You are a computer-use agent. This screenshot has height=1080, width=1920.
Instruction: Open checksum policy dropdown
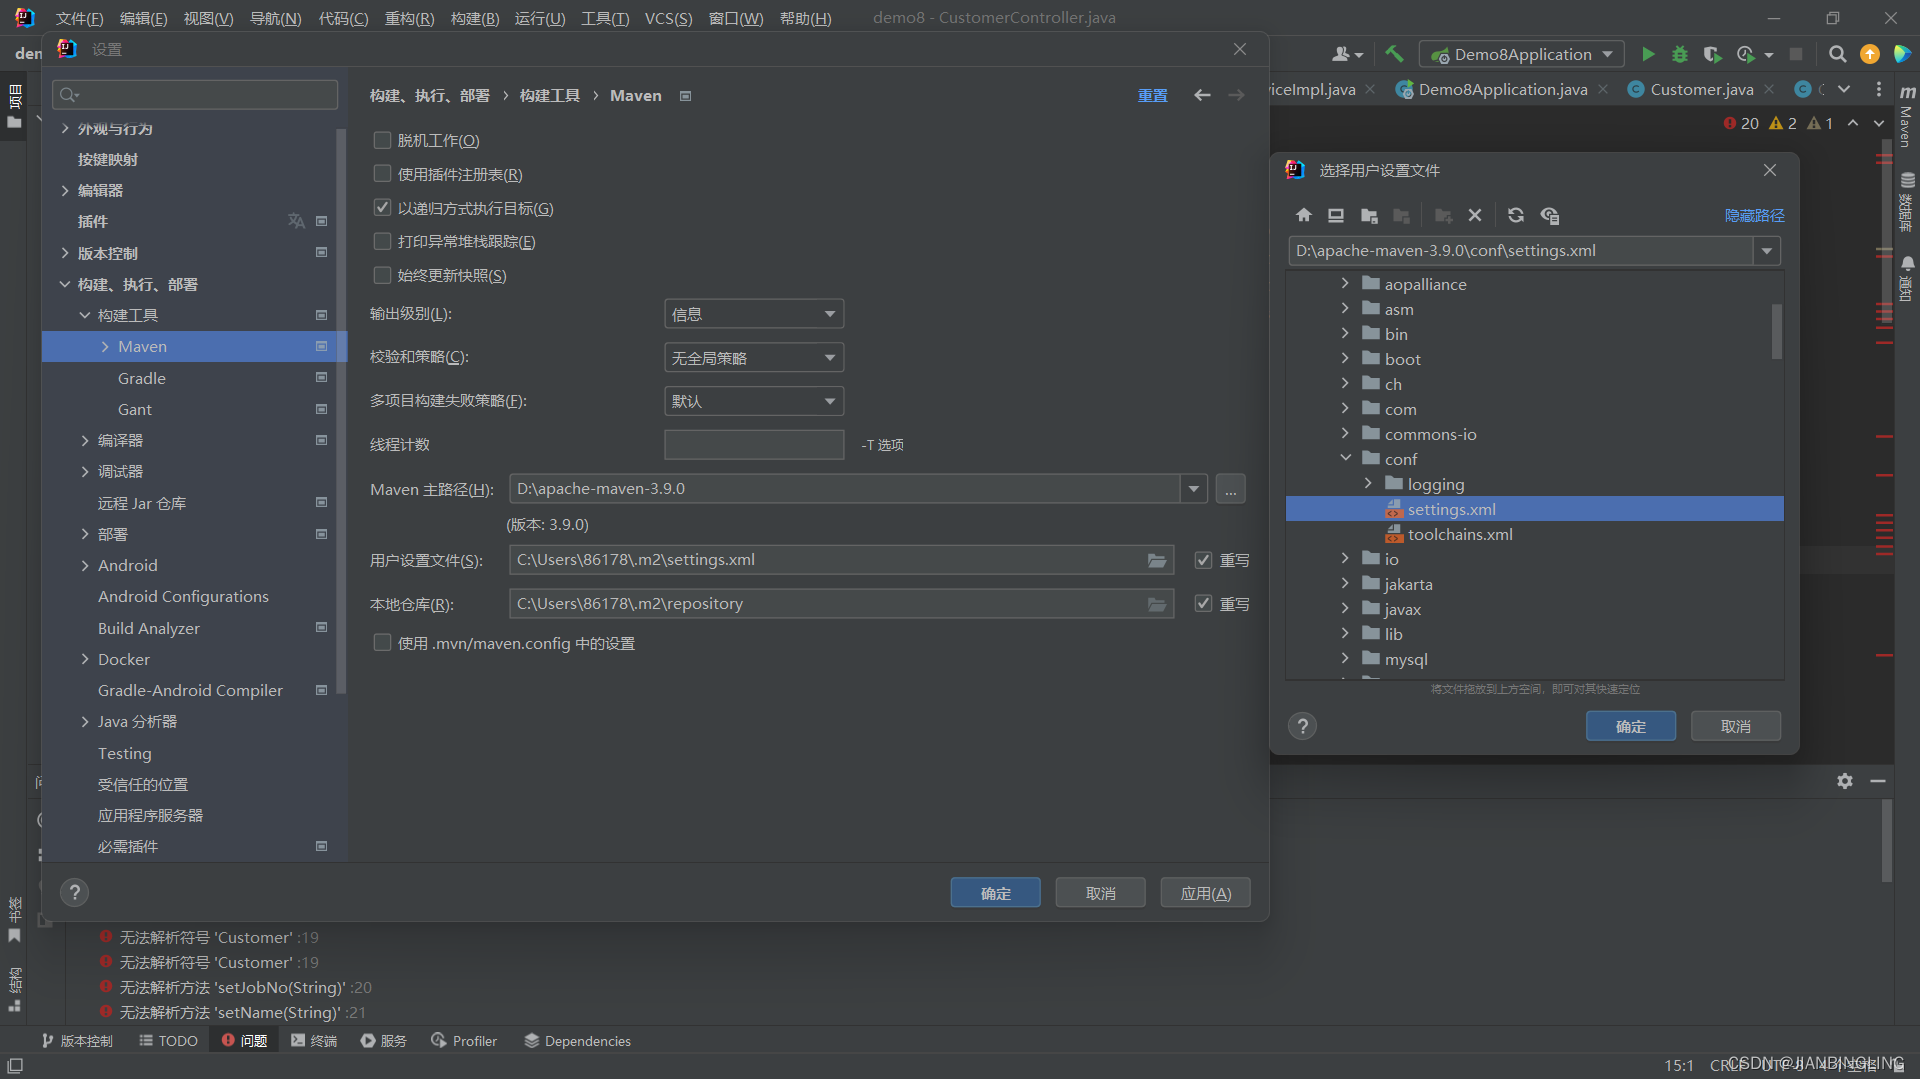click(754, 358)
